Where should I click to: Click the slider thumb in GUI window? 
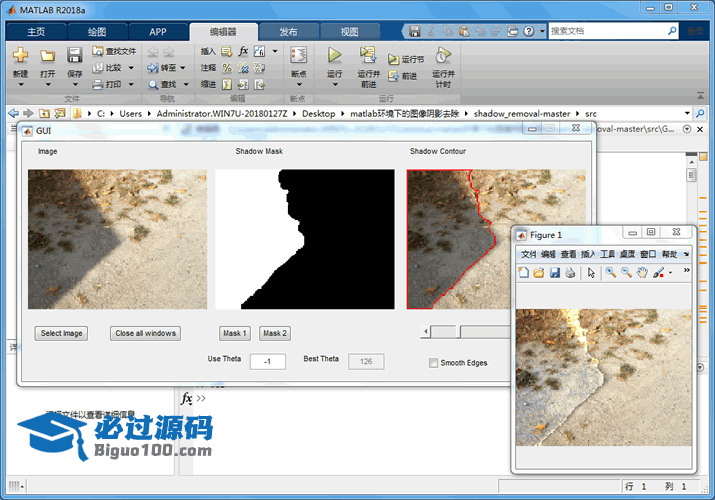458,331
